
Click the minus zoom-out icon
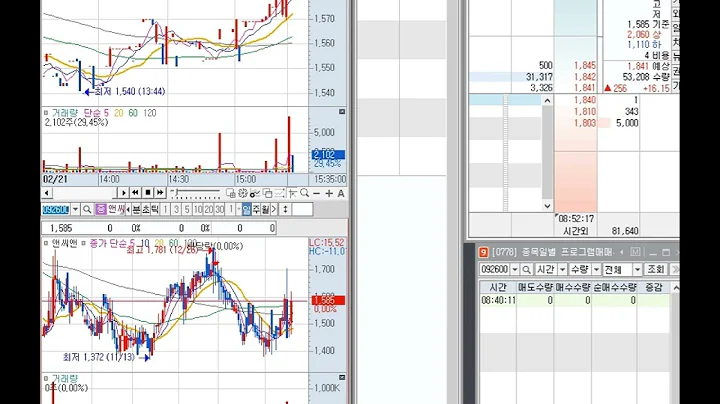(x=317, y=194)
